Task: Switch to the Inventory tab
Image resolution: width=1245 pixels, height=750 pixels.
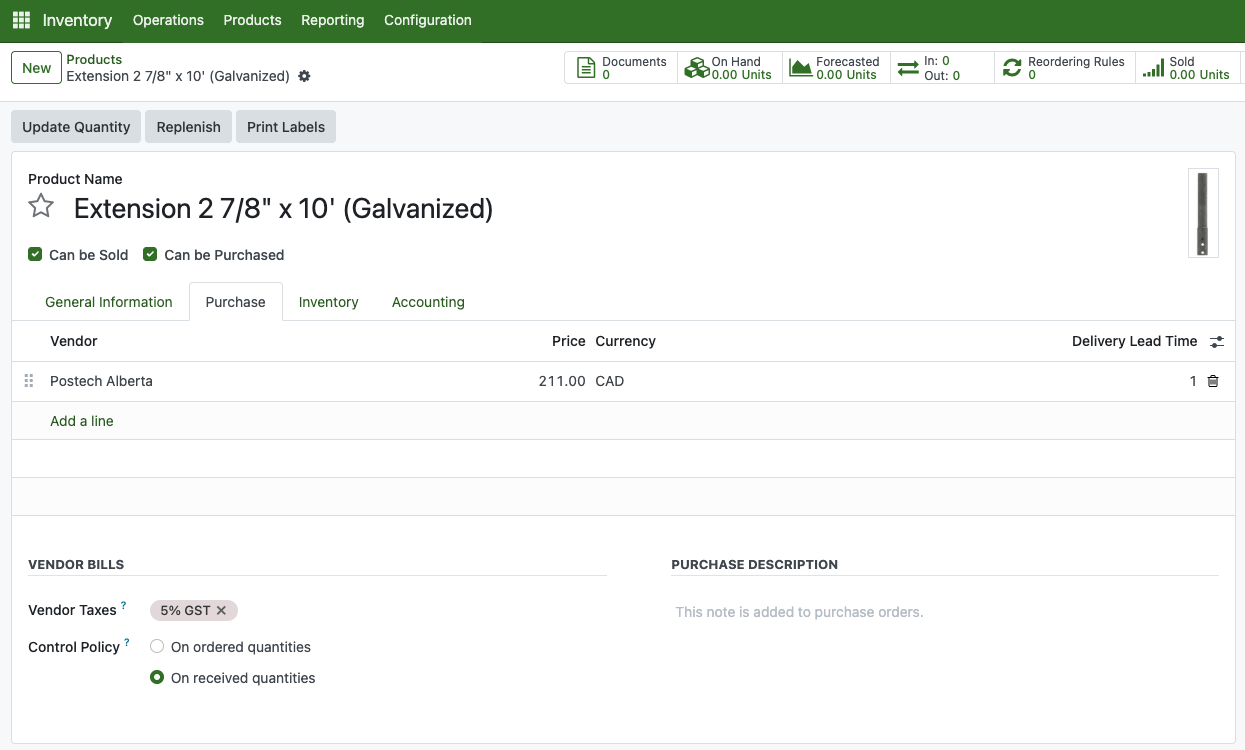Action: tap(328, 302)
